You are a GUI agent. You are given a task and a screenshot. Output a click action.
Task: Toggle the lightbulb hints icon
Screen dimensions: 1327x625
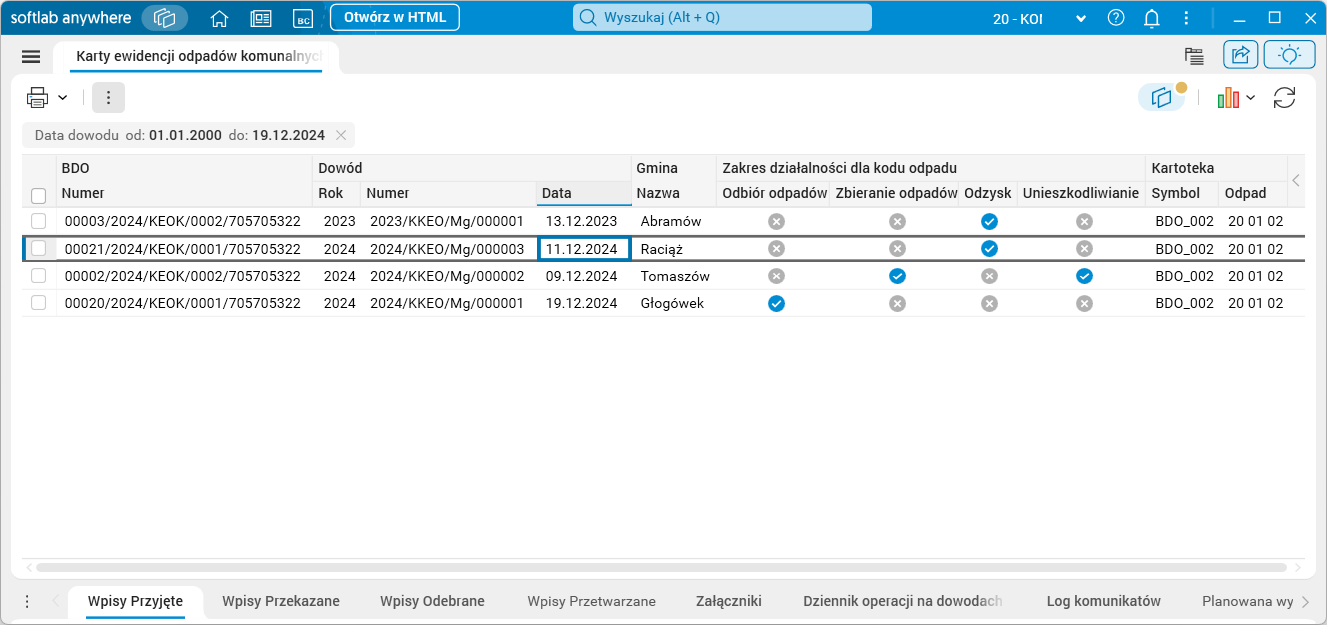tap(1289, 55)
